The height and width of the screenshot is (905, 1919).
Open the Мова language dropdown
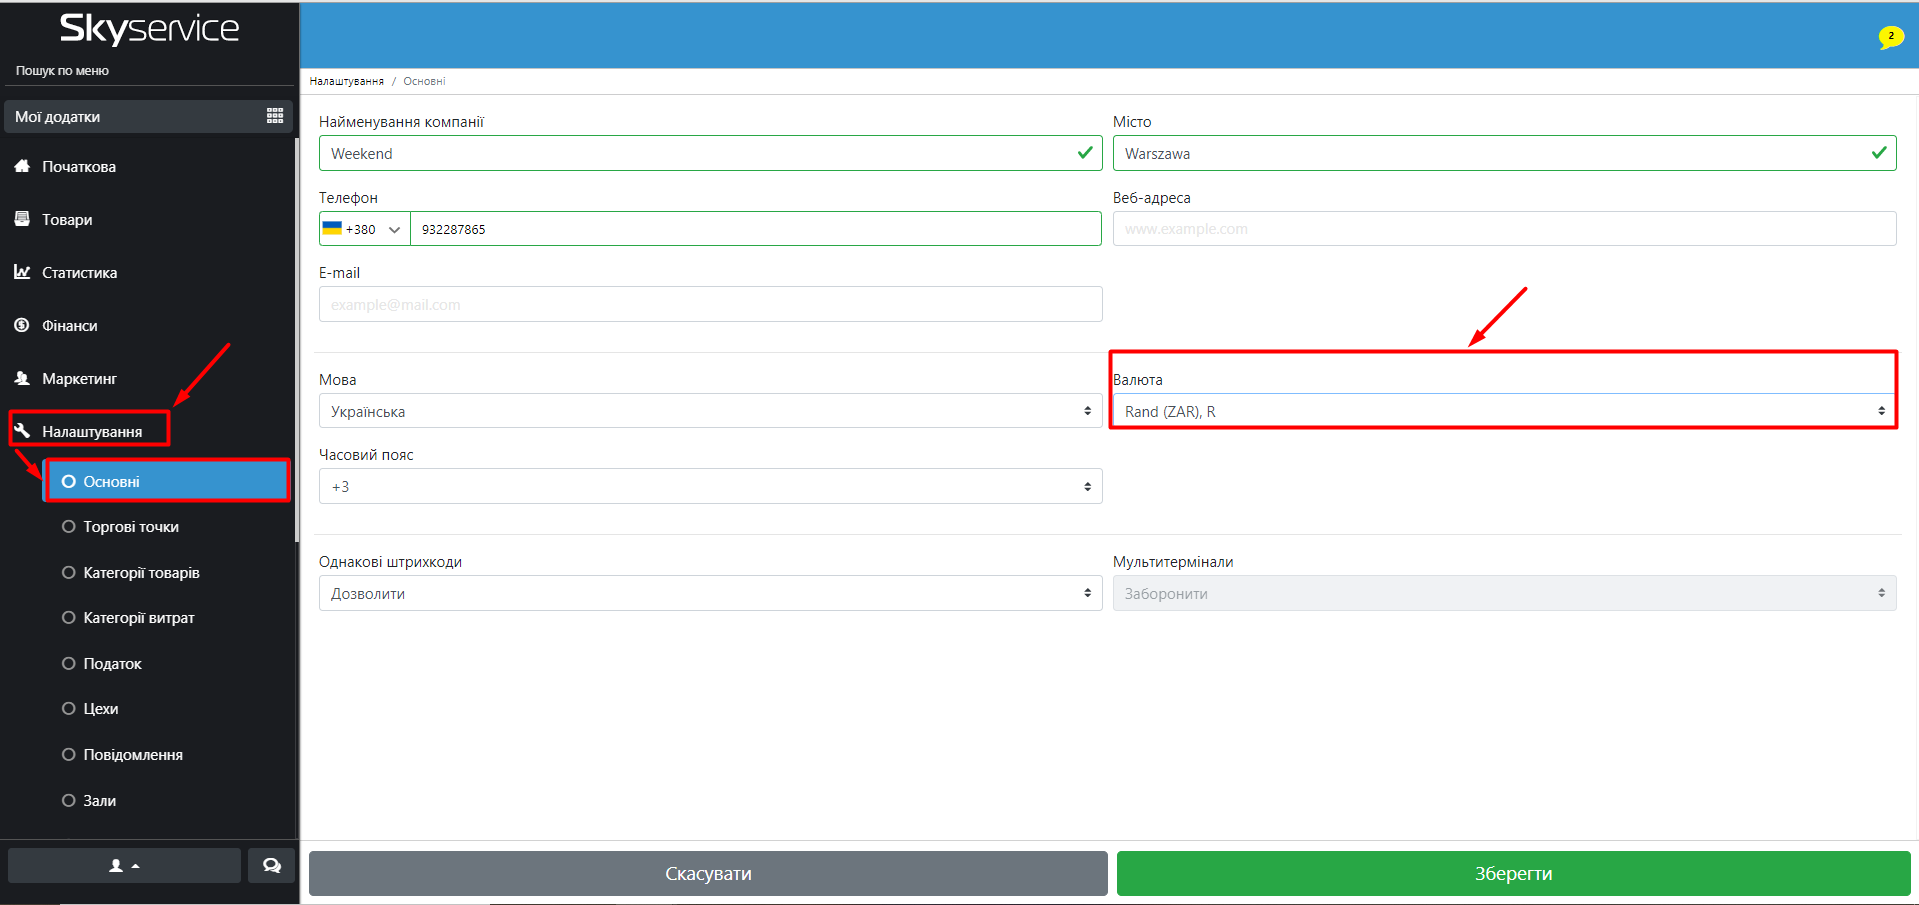click(x=710, y=411)
